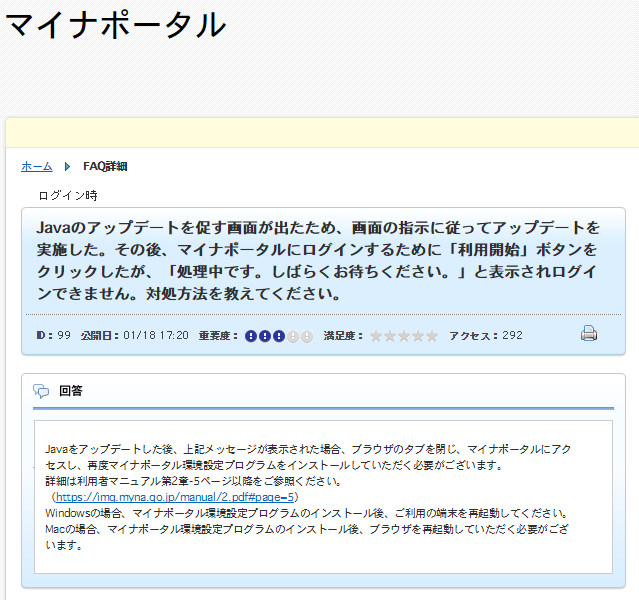
Task: Open the manual PDF link img.myna.go.jp
Action: [x=174, y=497]
